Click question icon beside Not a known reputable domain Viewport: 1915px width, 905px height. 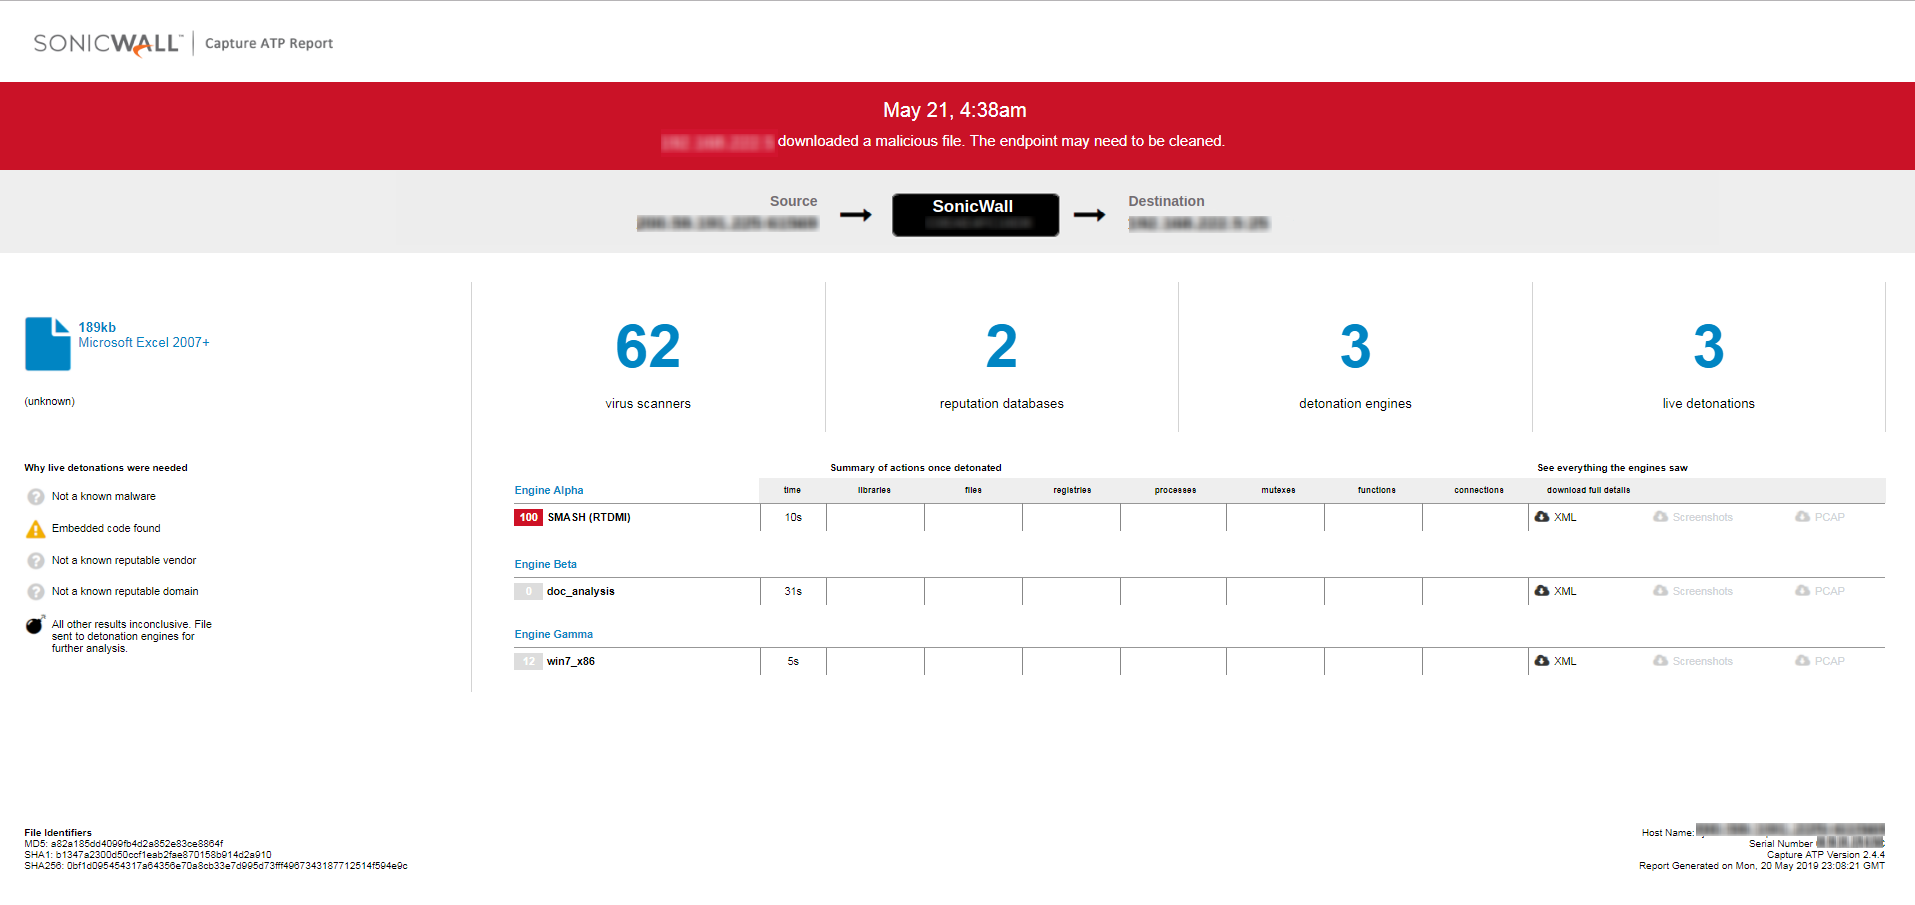(36, 592)
